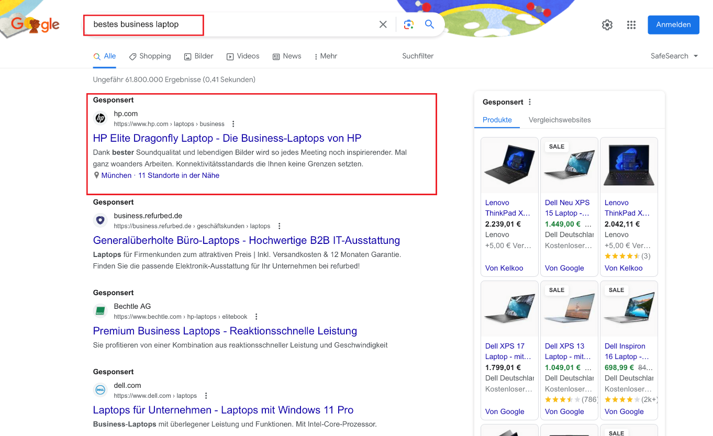Click Von Google under Dell XPS 13
713x436 pixels.
coord(564,411)
